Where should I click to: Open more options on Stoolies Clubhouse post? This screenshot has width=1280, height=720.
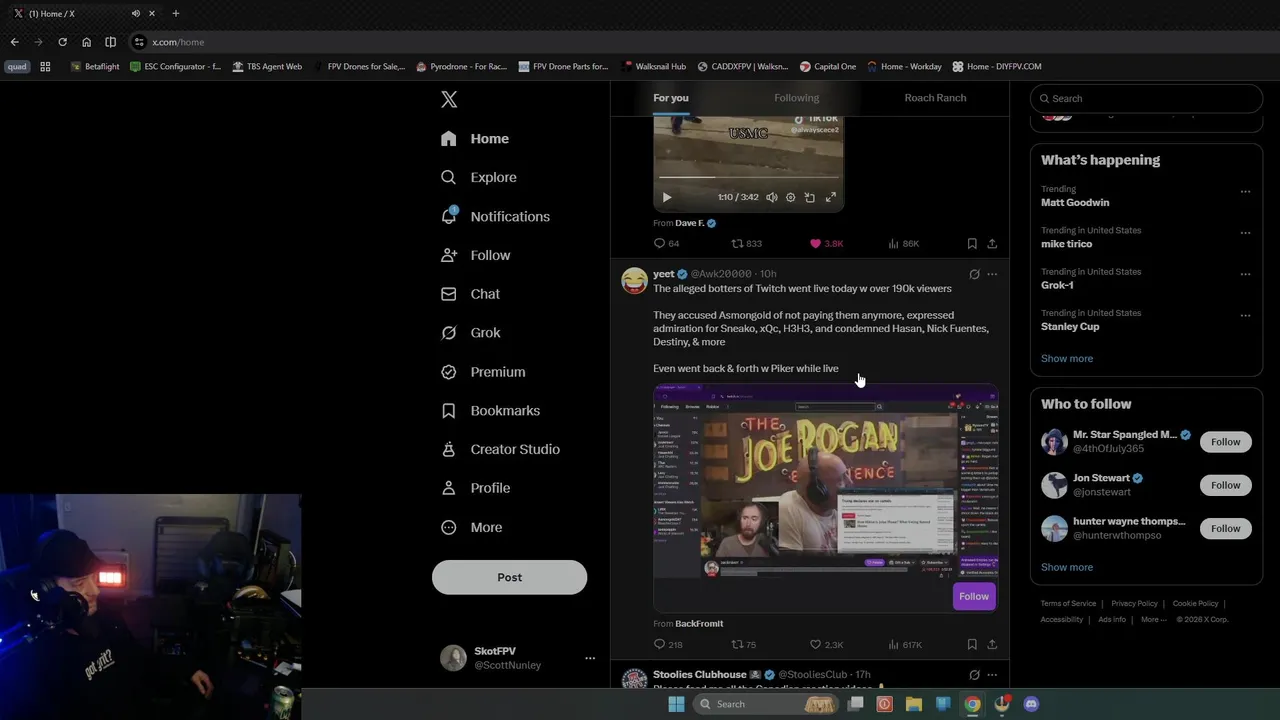coord(992,675)
